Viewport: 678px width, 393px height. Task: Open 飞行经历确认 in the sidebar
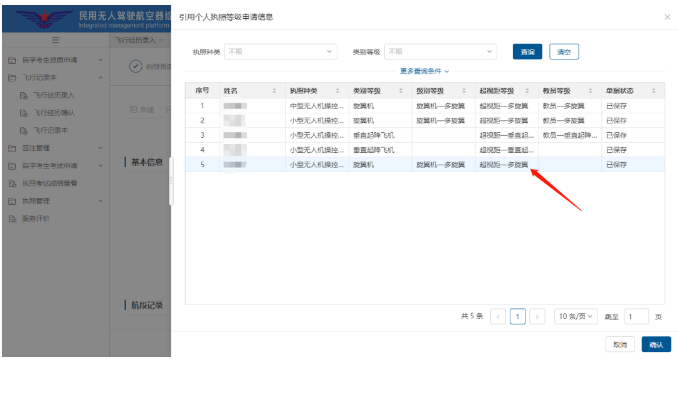tap(54, 113)
